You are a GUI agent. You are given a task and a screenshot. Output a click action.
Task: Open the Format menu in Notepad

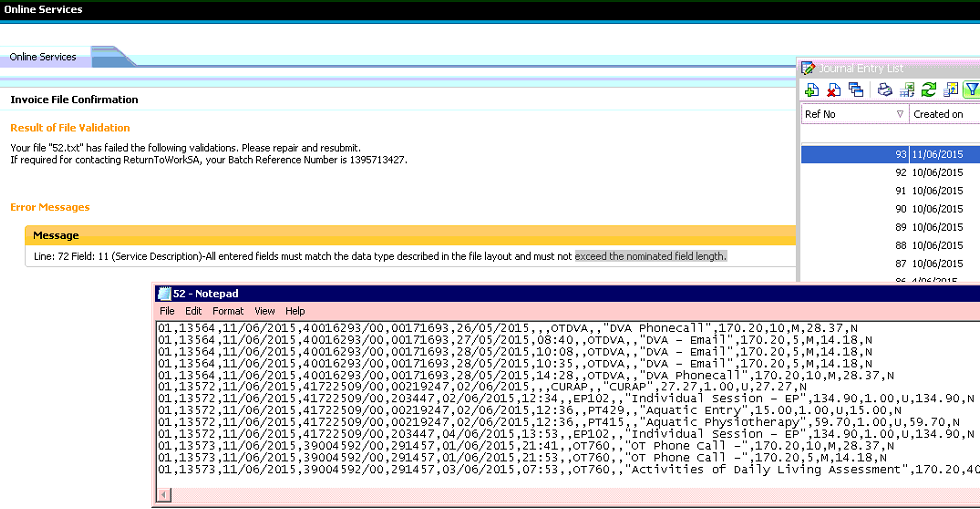[228, 311]
